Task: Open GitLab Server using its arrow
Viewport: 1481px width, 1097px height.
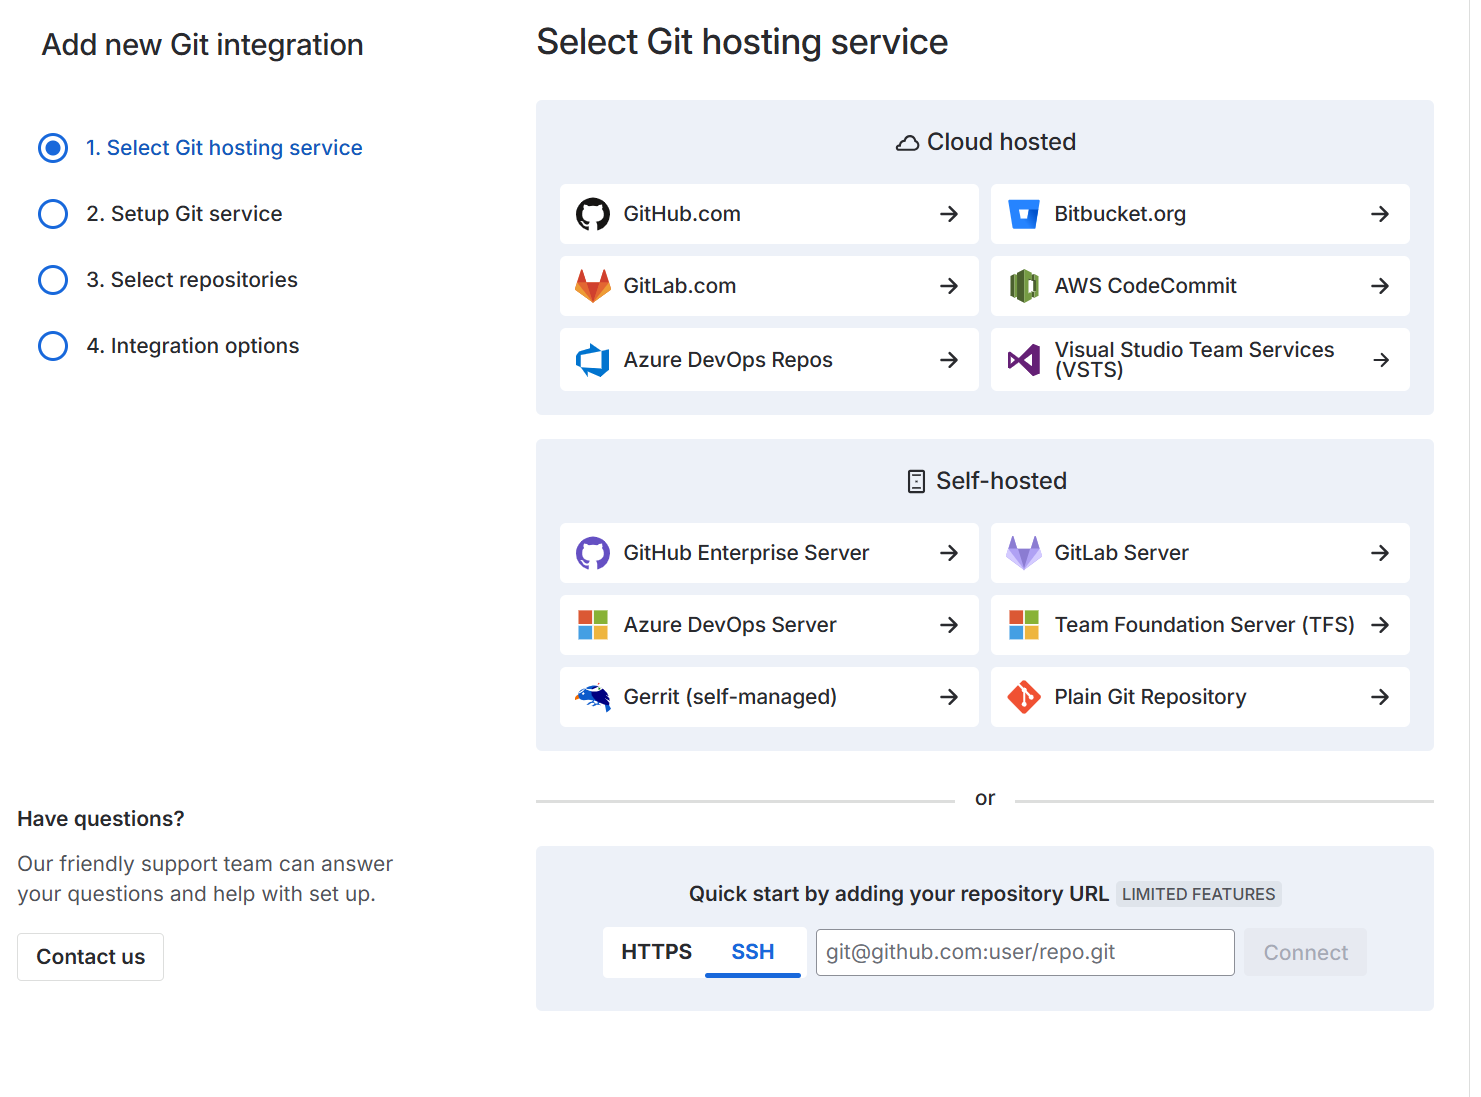Action: click(x=1380, y=553)
